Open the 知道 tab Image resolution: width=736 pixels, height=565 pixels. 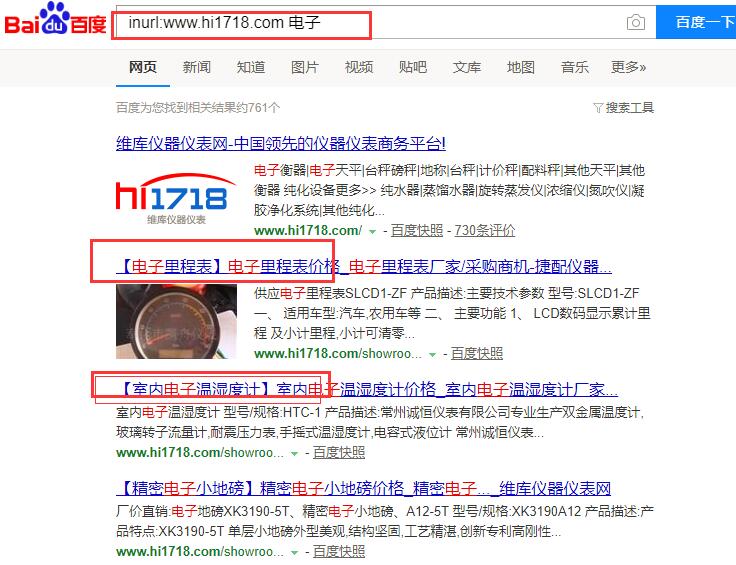[251, 67]
